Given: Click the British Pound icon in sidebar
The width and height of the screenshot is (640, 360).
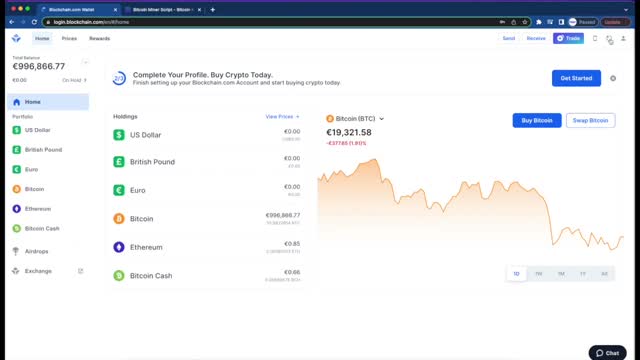Looking at the screenshot, I should click(16, 150).
